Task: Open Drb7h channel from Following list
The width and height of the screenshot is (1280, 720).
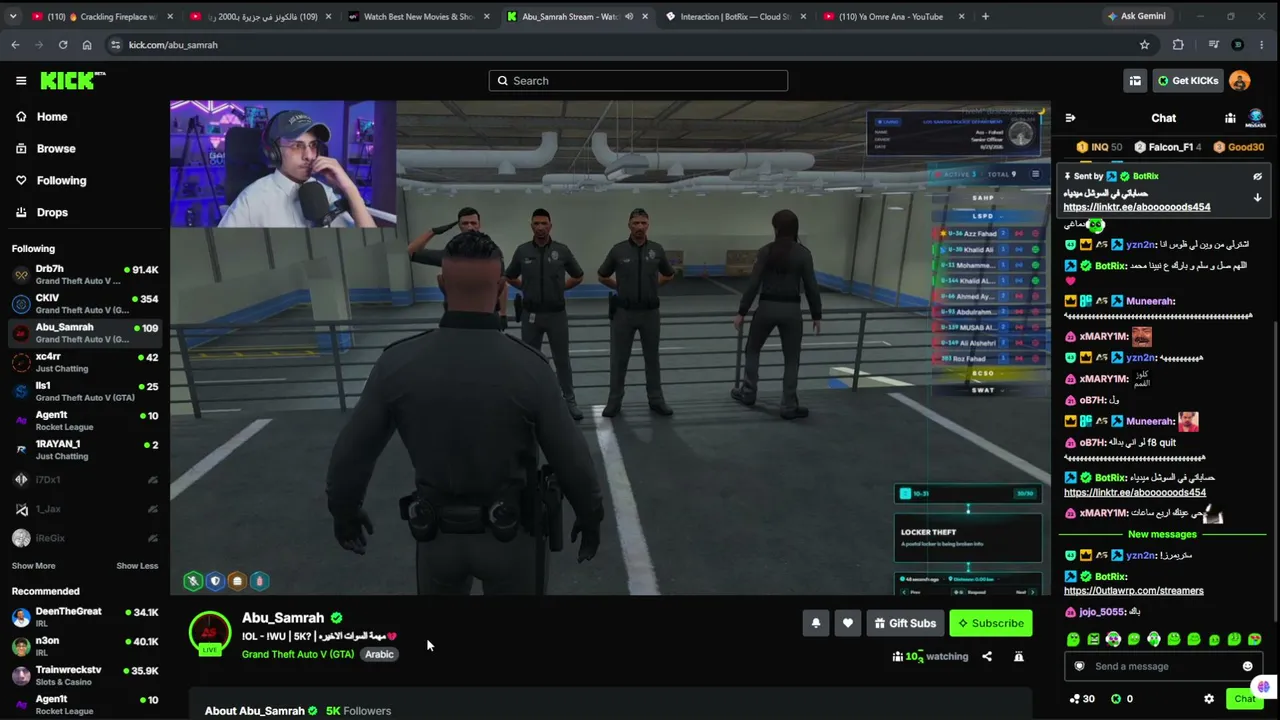Action: pos(85,275)
